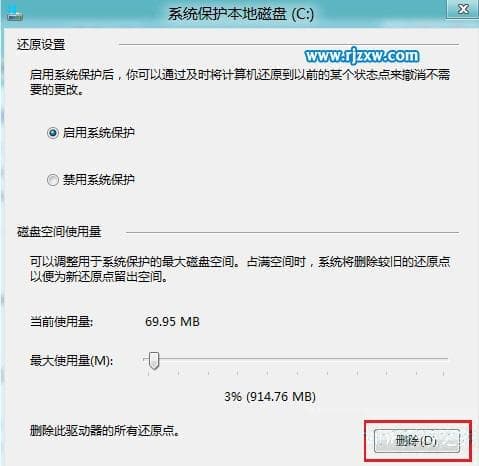
Task: Click the 69.95 MB current usage value
Action: tap(172, 322)
